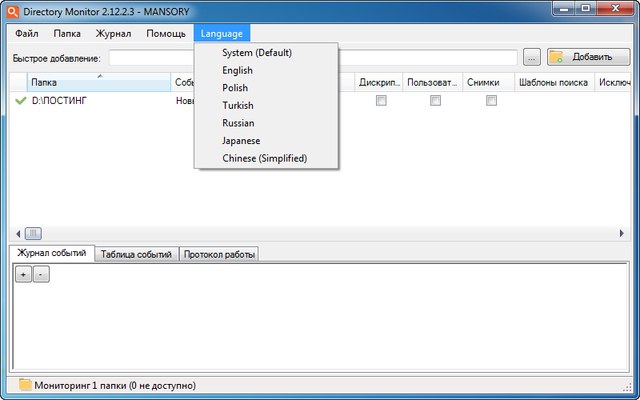The image size is (640, 400).
Task: Open the Протокол работы tab
Action: click(219, 254)
